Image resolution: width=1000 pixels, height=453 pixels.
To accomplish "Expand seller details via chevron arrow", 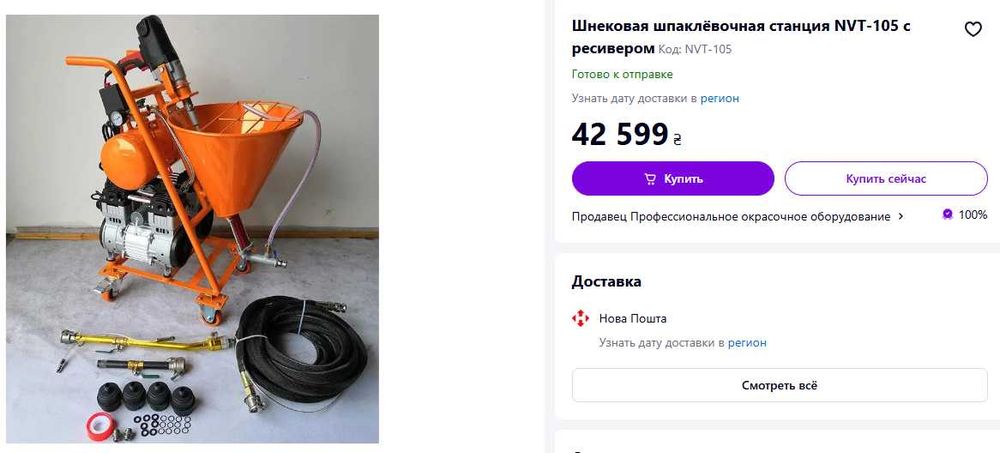I will (x=901, y=216).
